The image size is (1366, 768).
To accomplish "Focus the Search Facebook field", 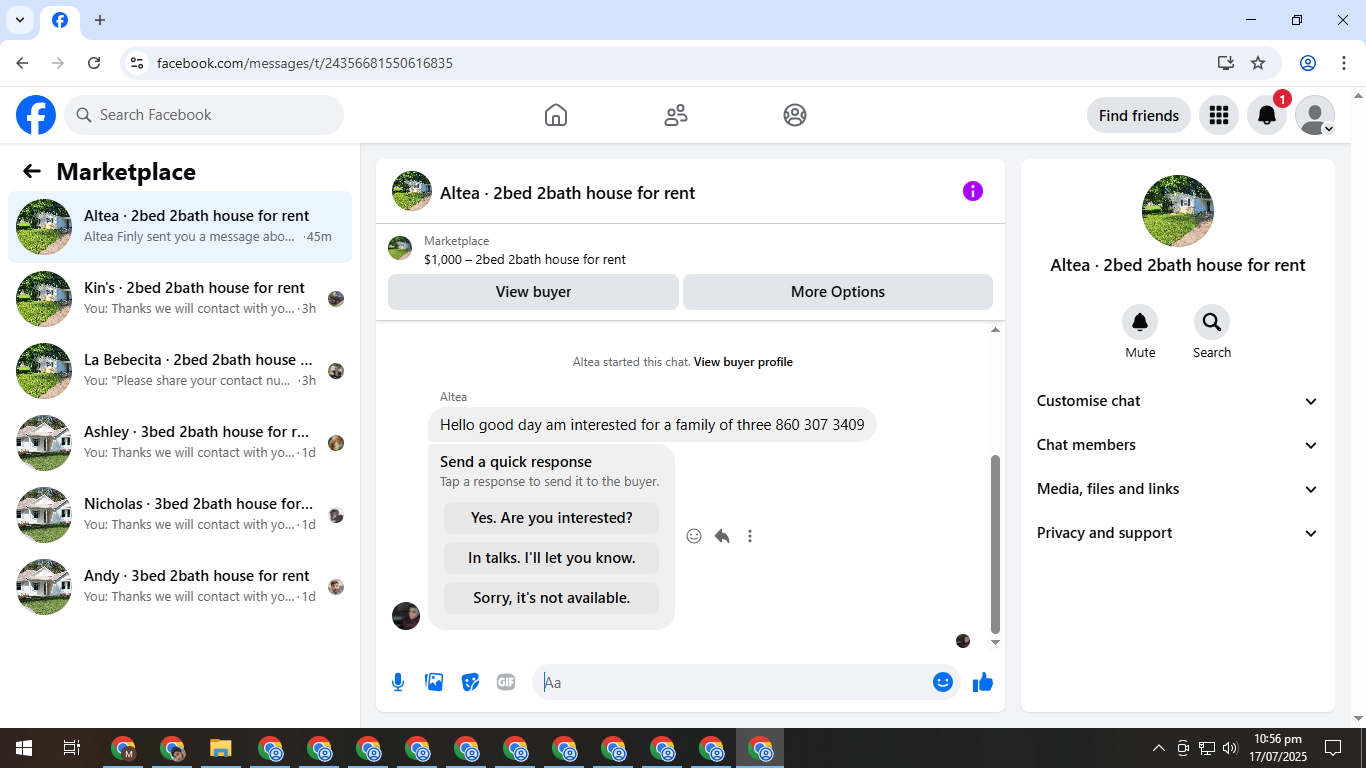I will pos(204,115).
